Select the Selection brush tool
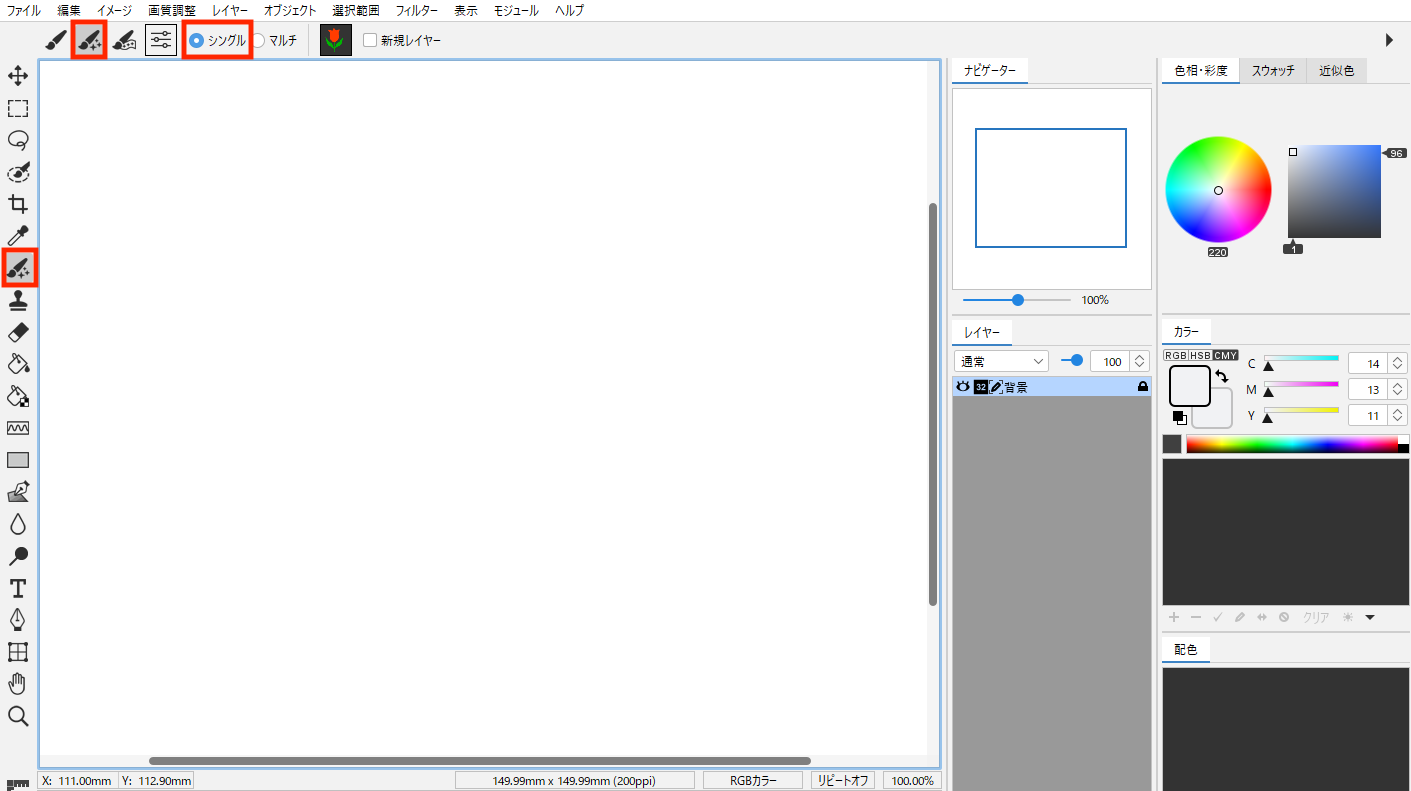Image resolution: width=1411 pixels, height=791 pixels. [18, 172]
